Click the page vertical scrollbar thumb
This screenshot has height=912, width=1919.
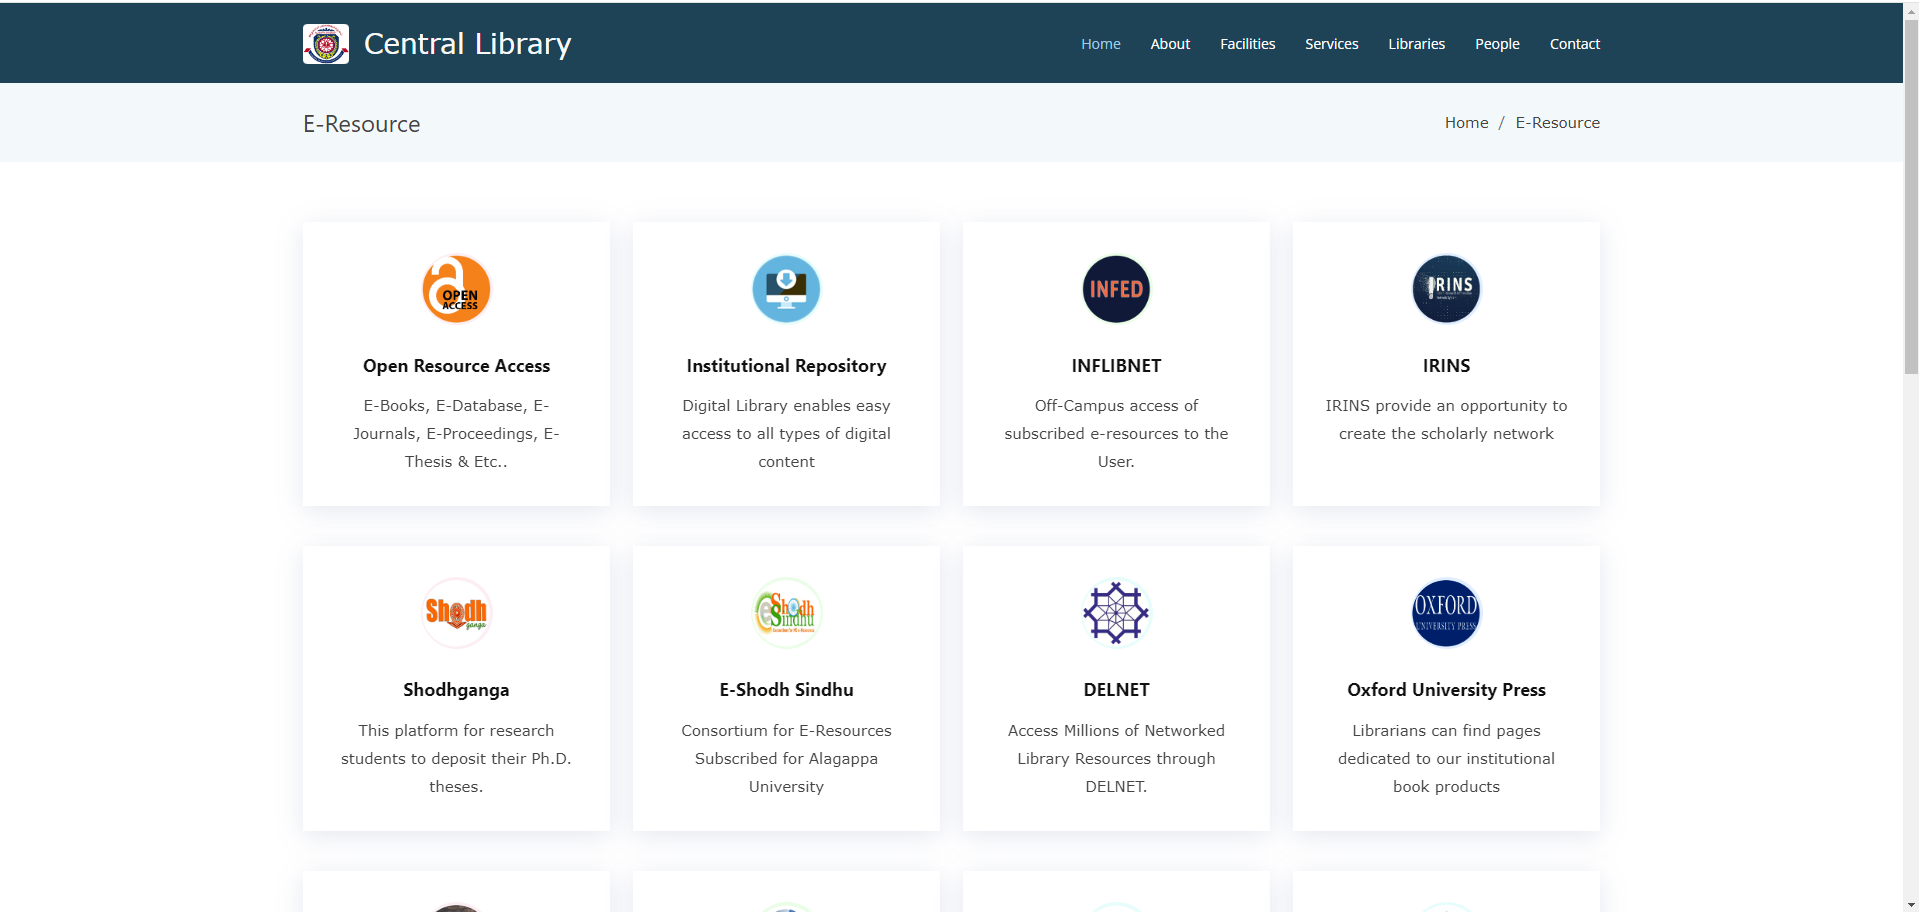coord(1911,195)
